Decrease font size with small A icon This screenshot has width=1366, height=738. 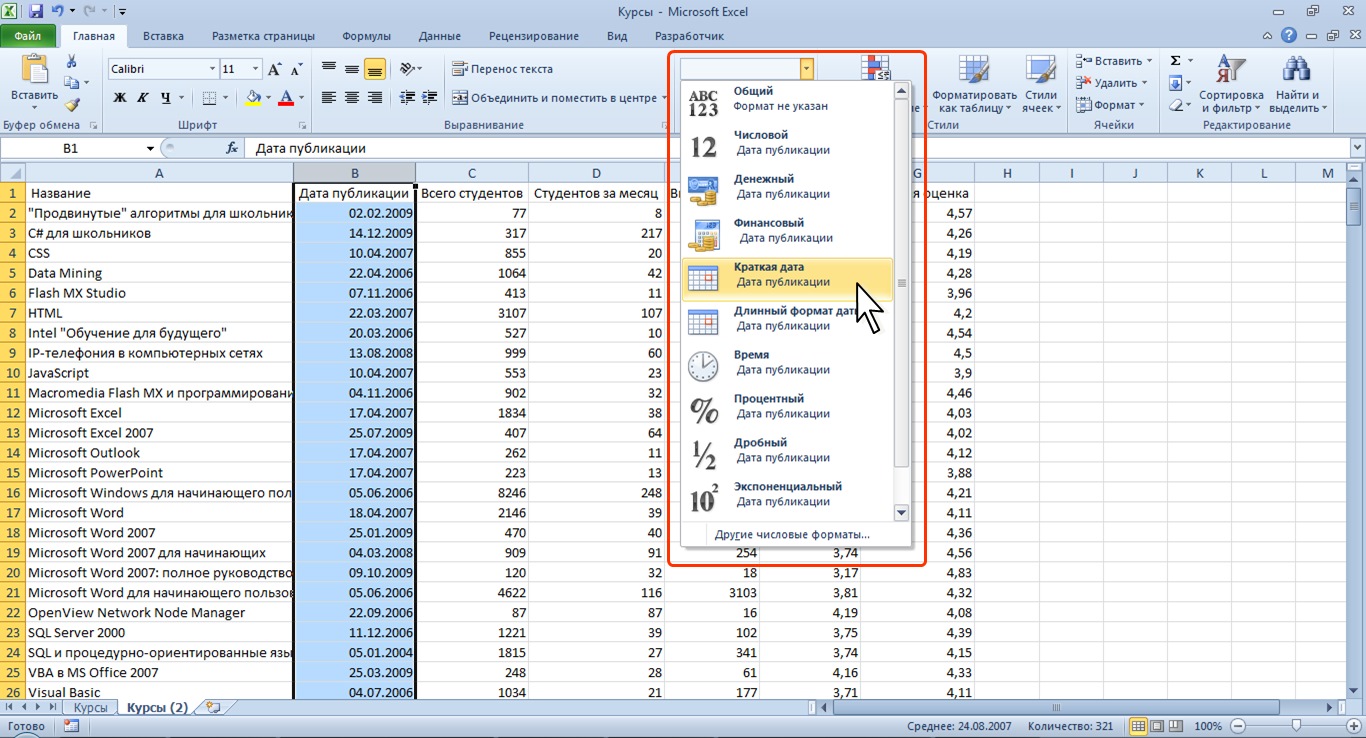(x=297, y=69)
